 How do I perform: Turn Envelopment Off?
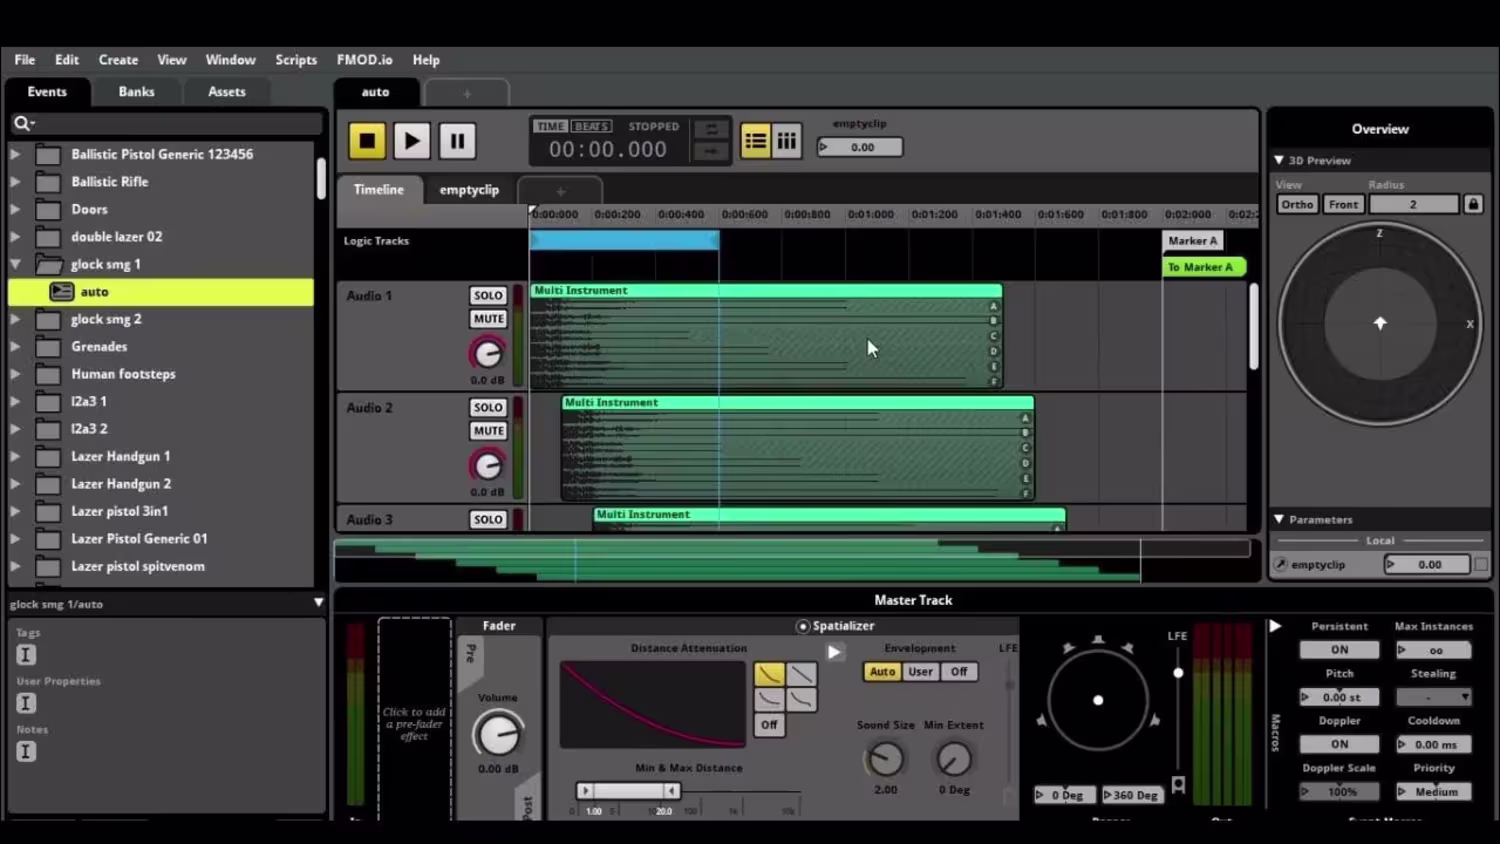(x=959, y=672)
